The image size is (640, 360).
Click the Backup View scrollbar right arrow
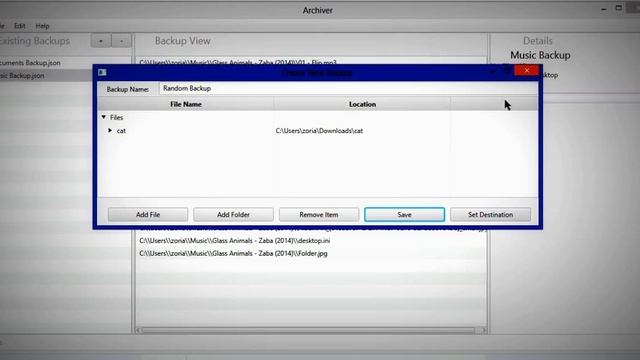point(484,330)
